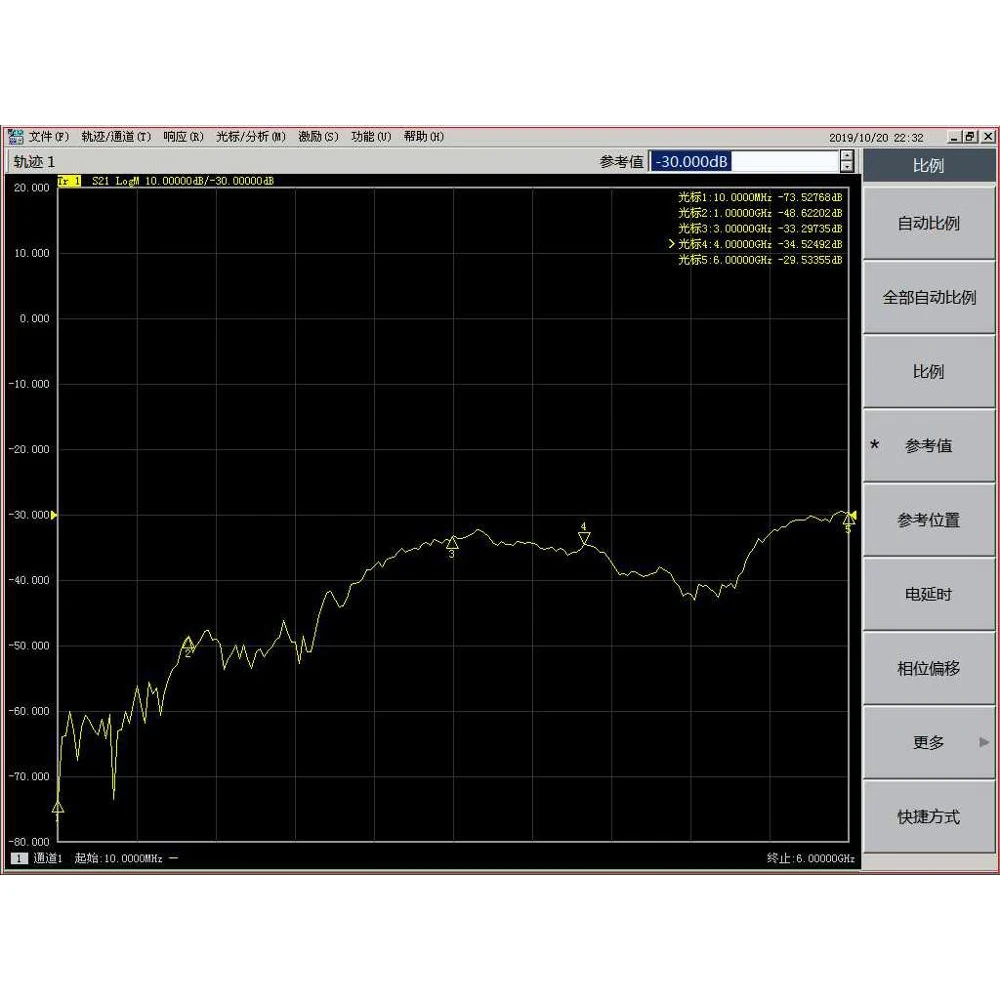Click the date time display 2019/10/20 22:32
Image resolution: width=1000 pixels, height=1000 pixels.
coord(876,138)
